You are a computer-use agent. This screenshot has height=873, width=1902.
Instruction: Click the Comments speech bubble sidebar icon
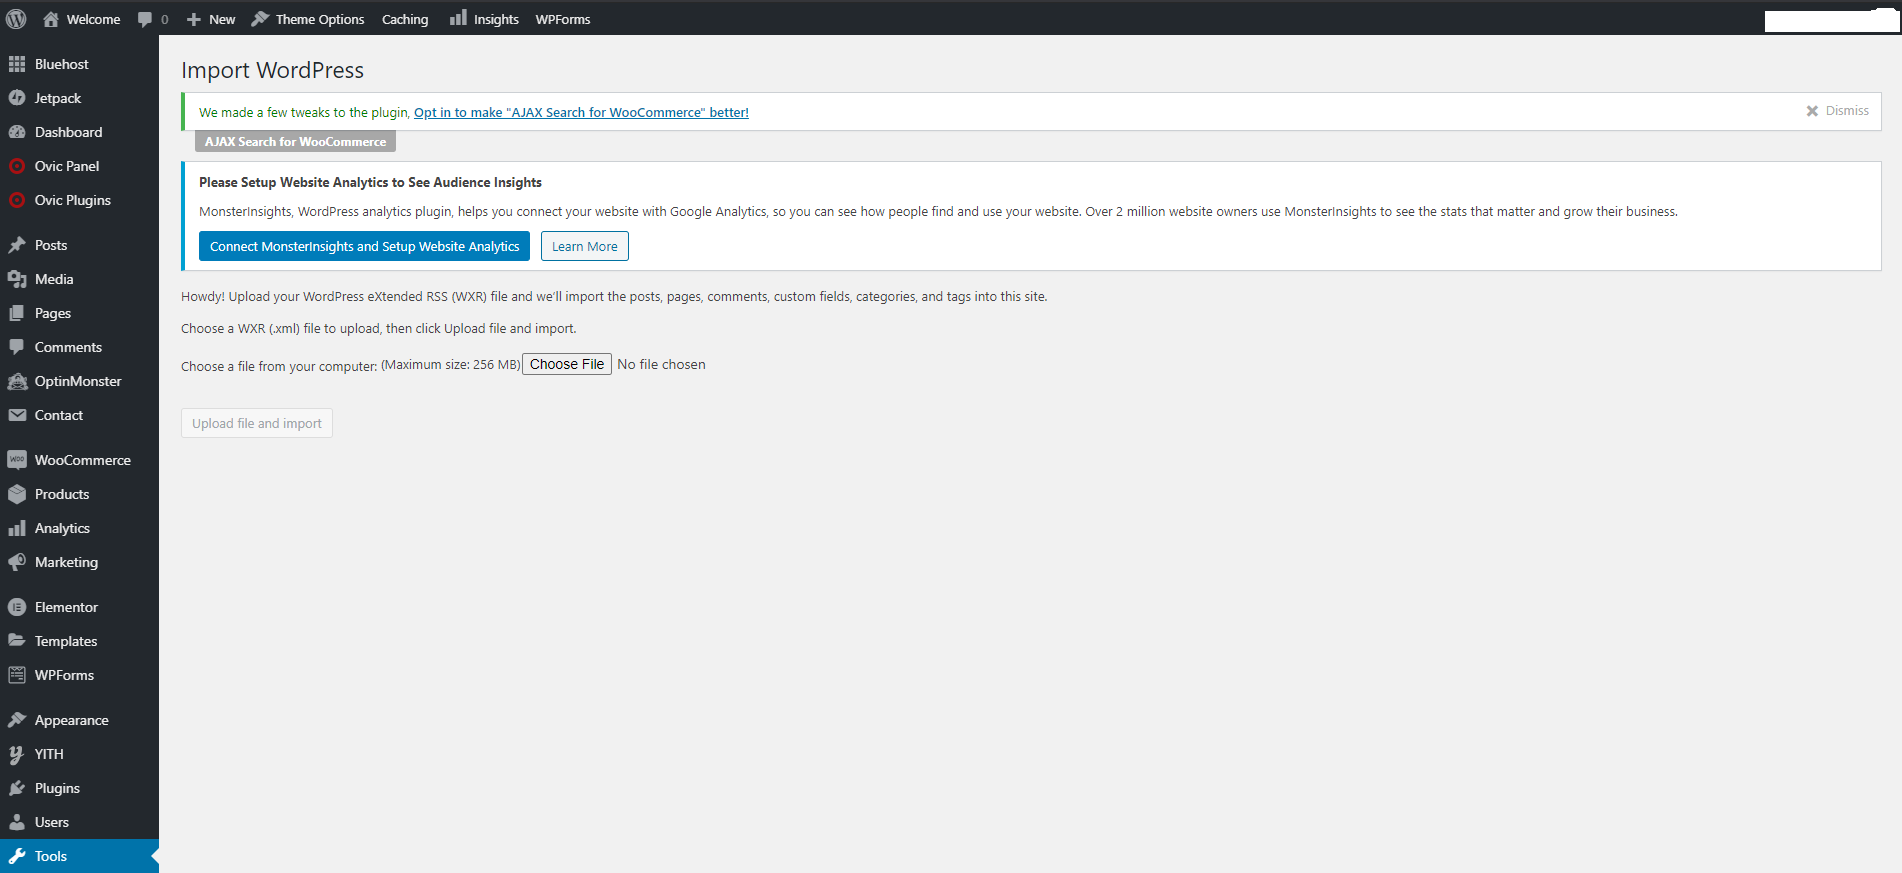pos(17,347)
